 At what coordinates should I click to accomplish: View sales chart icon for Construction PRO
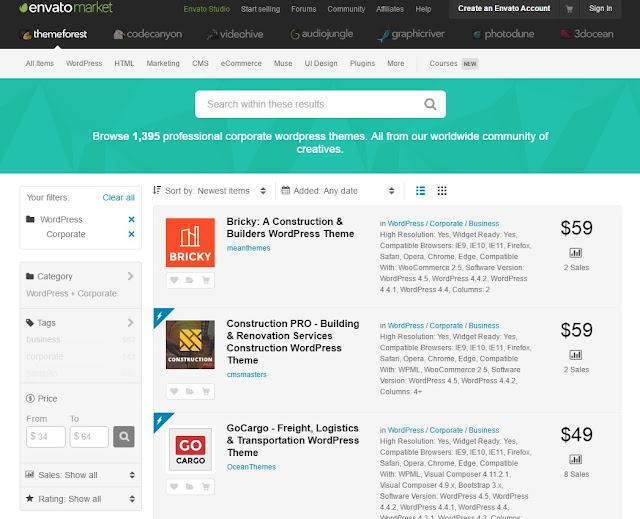[x=576, y=355]
